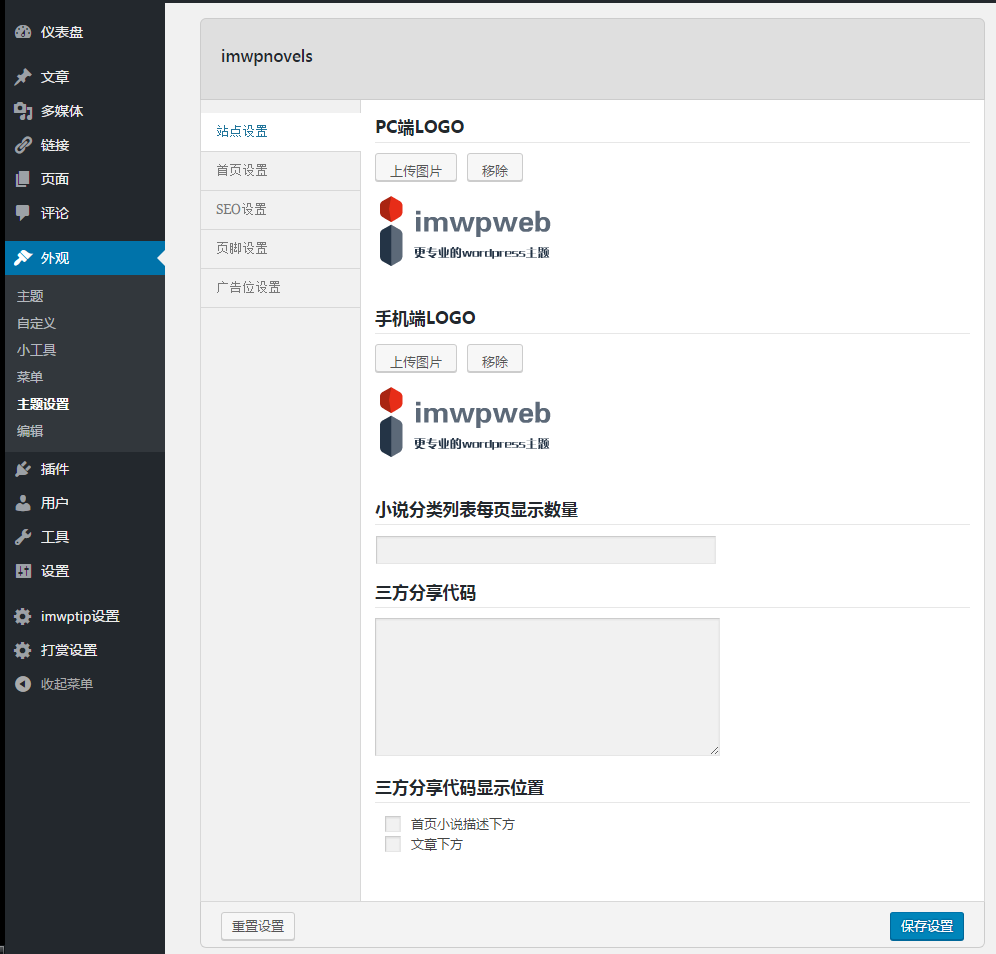Click the 保存设置 button
Image resolution: width=996 pixels, height=954 pixels.
[927, 927]
